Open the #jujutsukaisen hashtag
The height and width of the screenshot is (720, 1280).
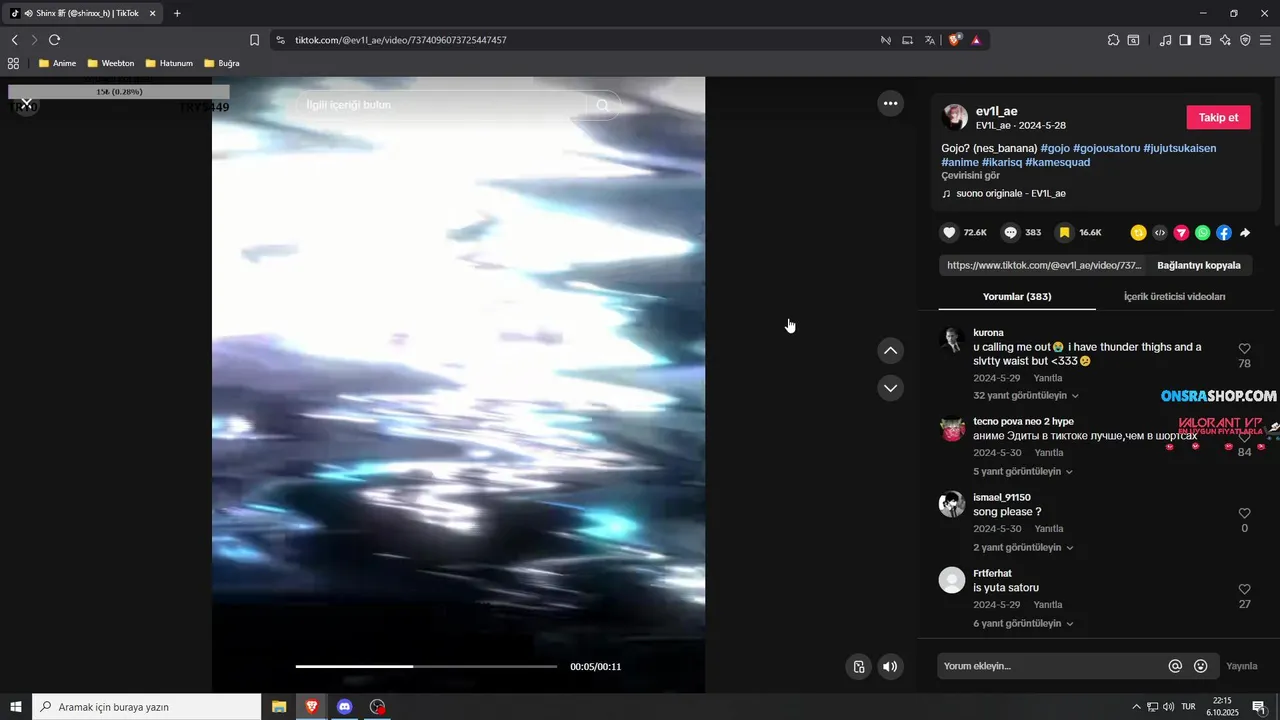1180,148
